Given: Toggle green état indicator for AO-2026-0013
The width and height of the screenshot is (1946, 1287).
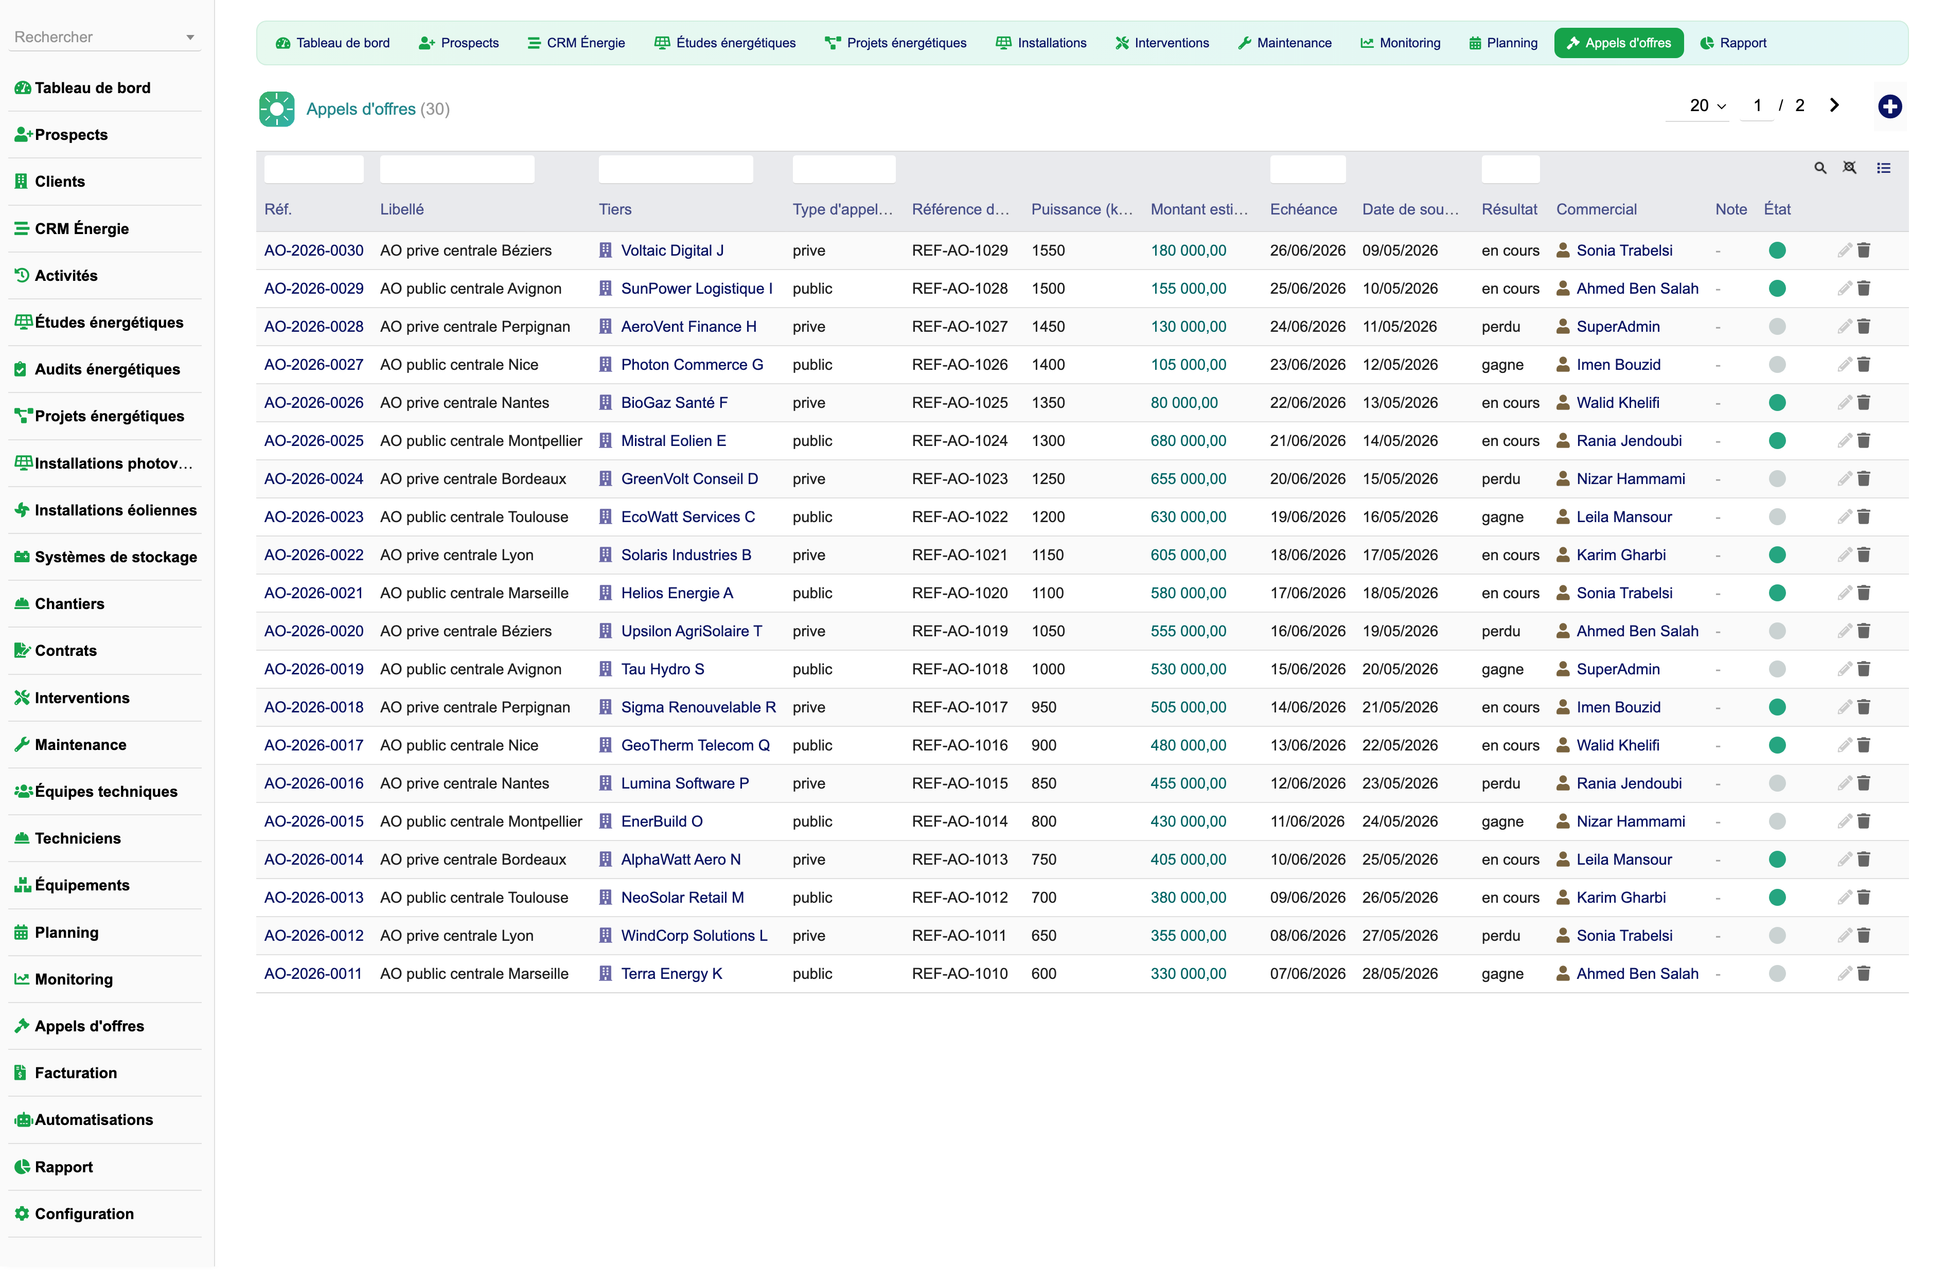Looking at the screenshot, I should (x=1777, y=898).
